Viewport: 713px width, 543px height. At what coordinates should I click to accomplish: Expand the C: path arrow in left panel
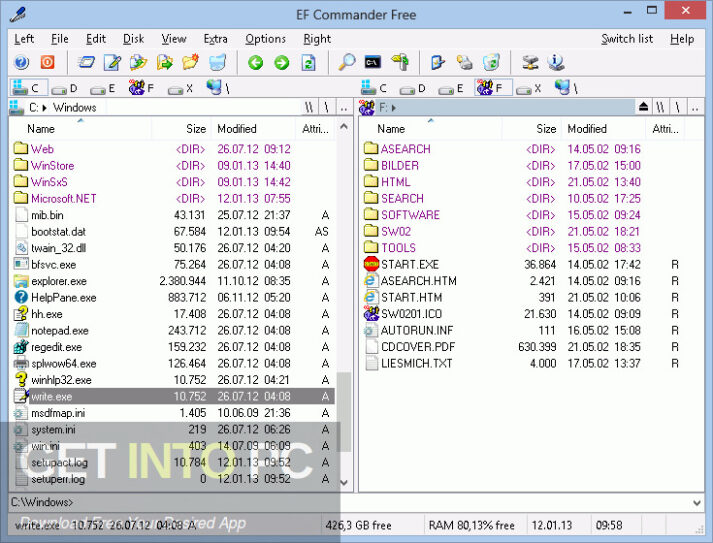45,108
